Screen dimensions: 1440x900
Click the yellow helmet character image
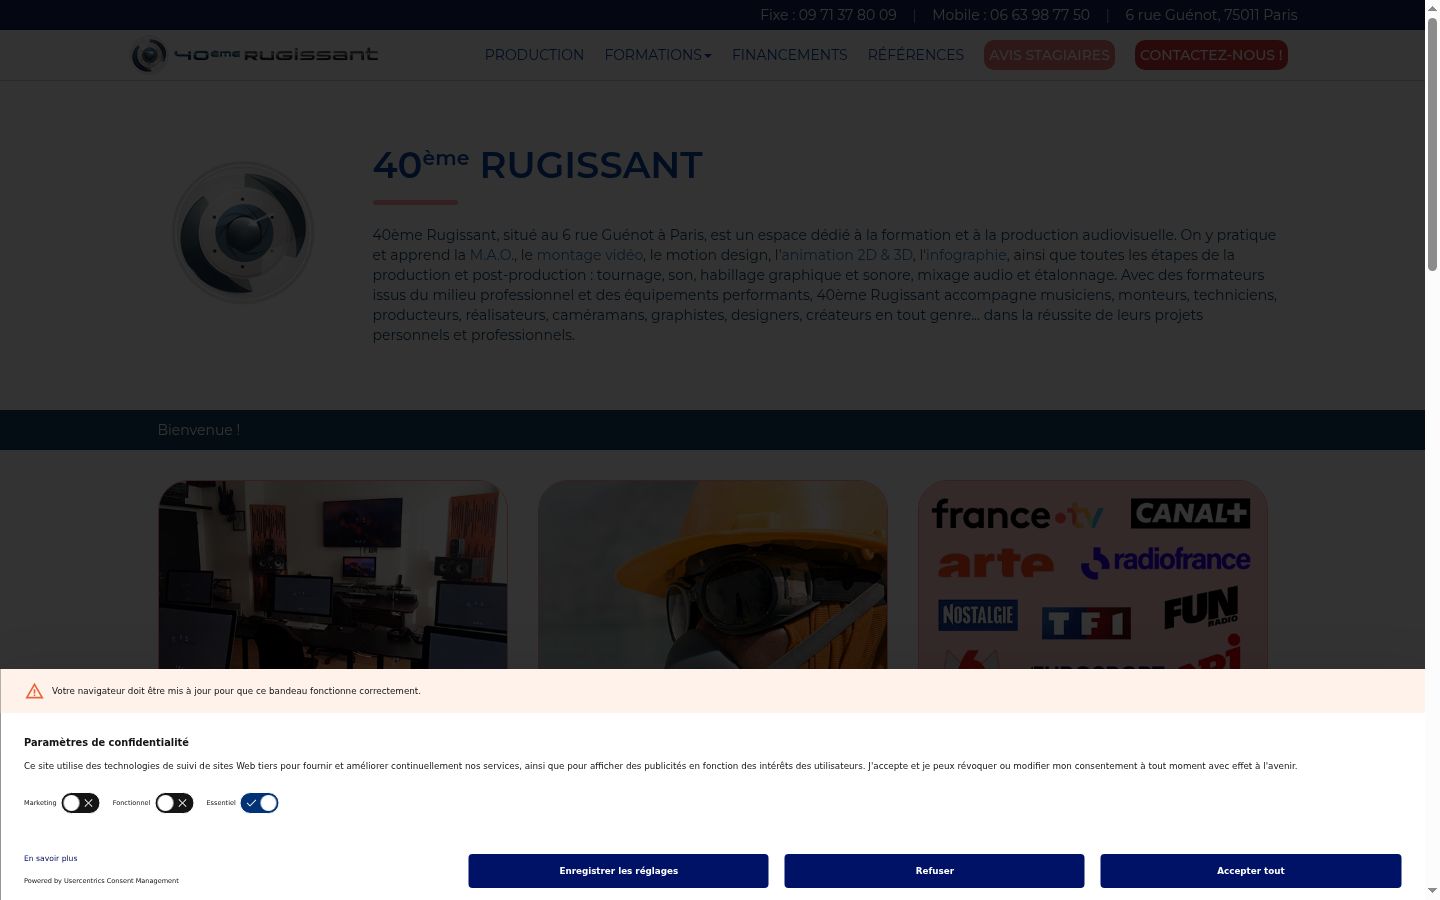tap(713, 575)
